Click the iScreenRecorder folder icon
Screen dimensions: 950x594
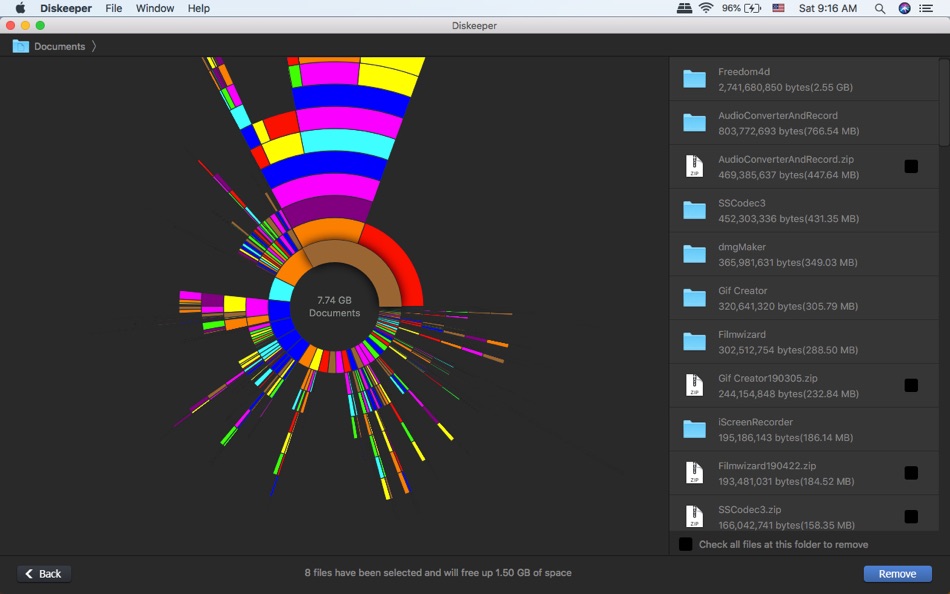[694, 429]
